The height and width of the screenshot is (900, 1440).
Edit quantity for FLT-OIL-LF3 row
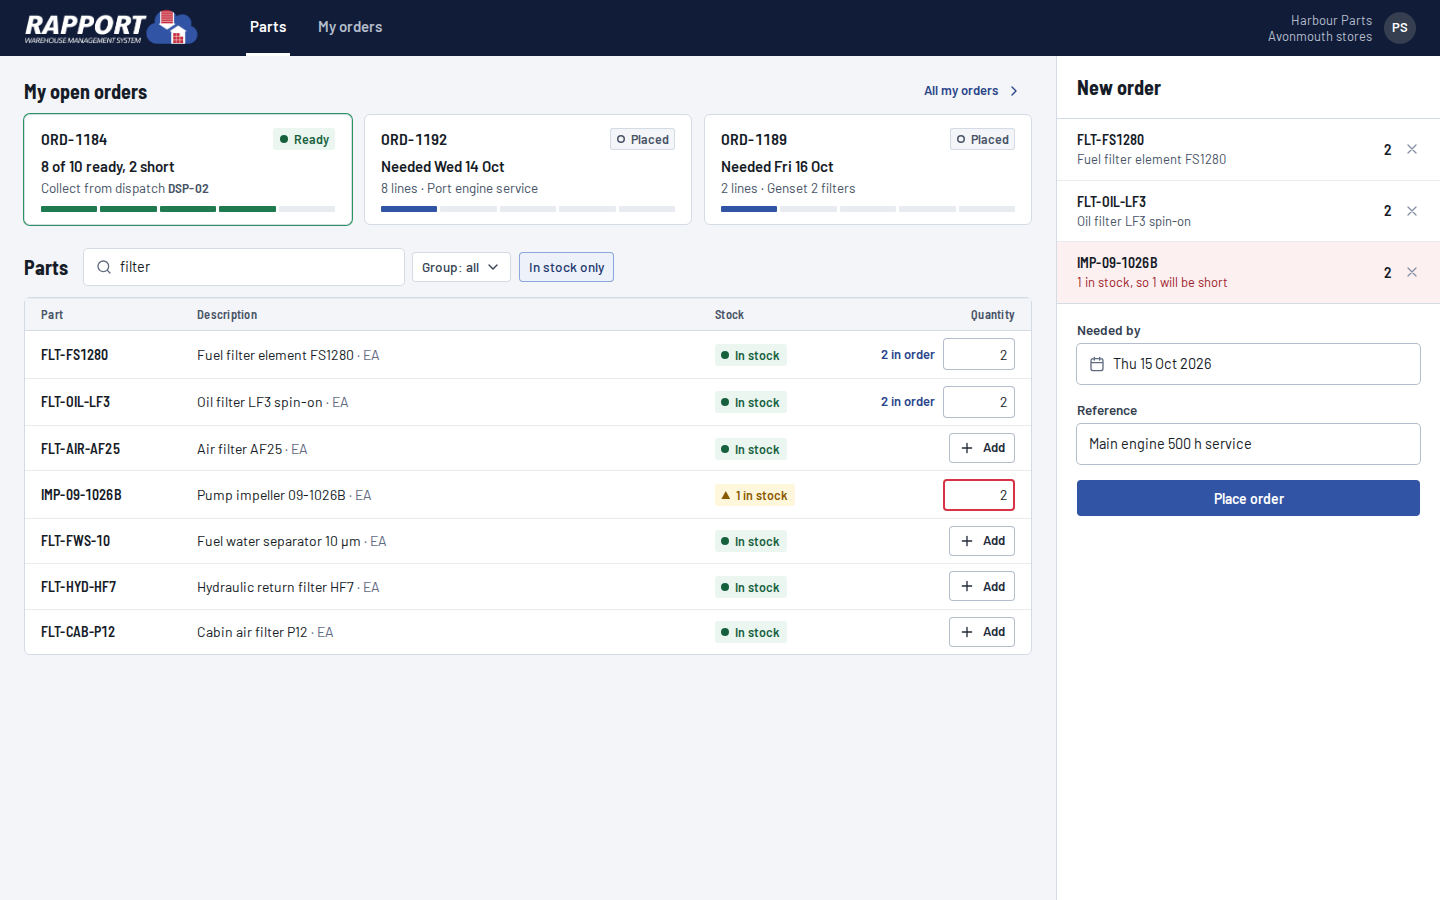(979, 402)
